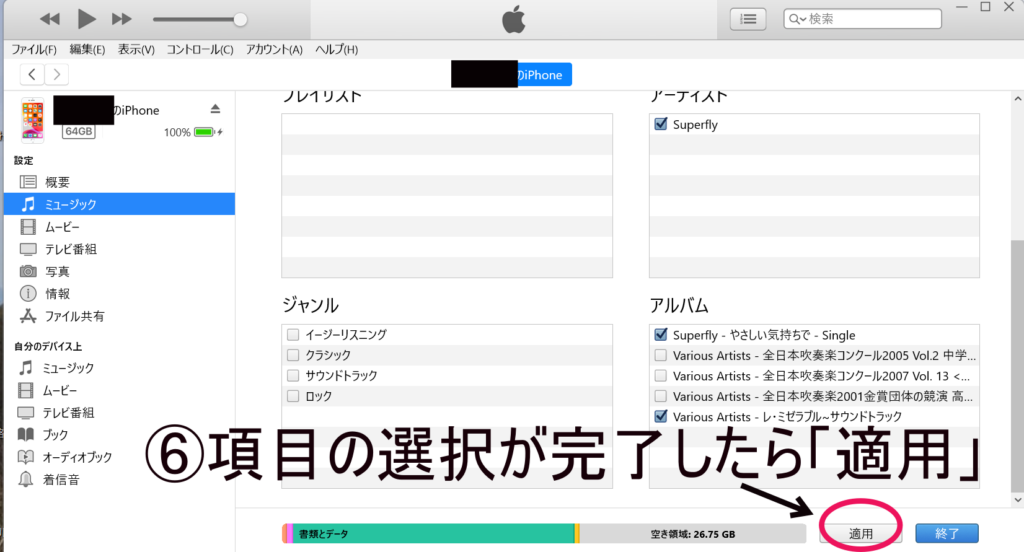
Task: Check 全日本吹奏楽コンクール2007 Vol. 13 album
Action: coord(660,376)
